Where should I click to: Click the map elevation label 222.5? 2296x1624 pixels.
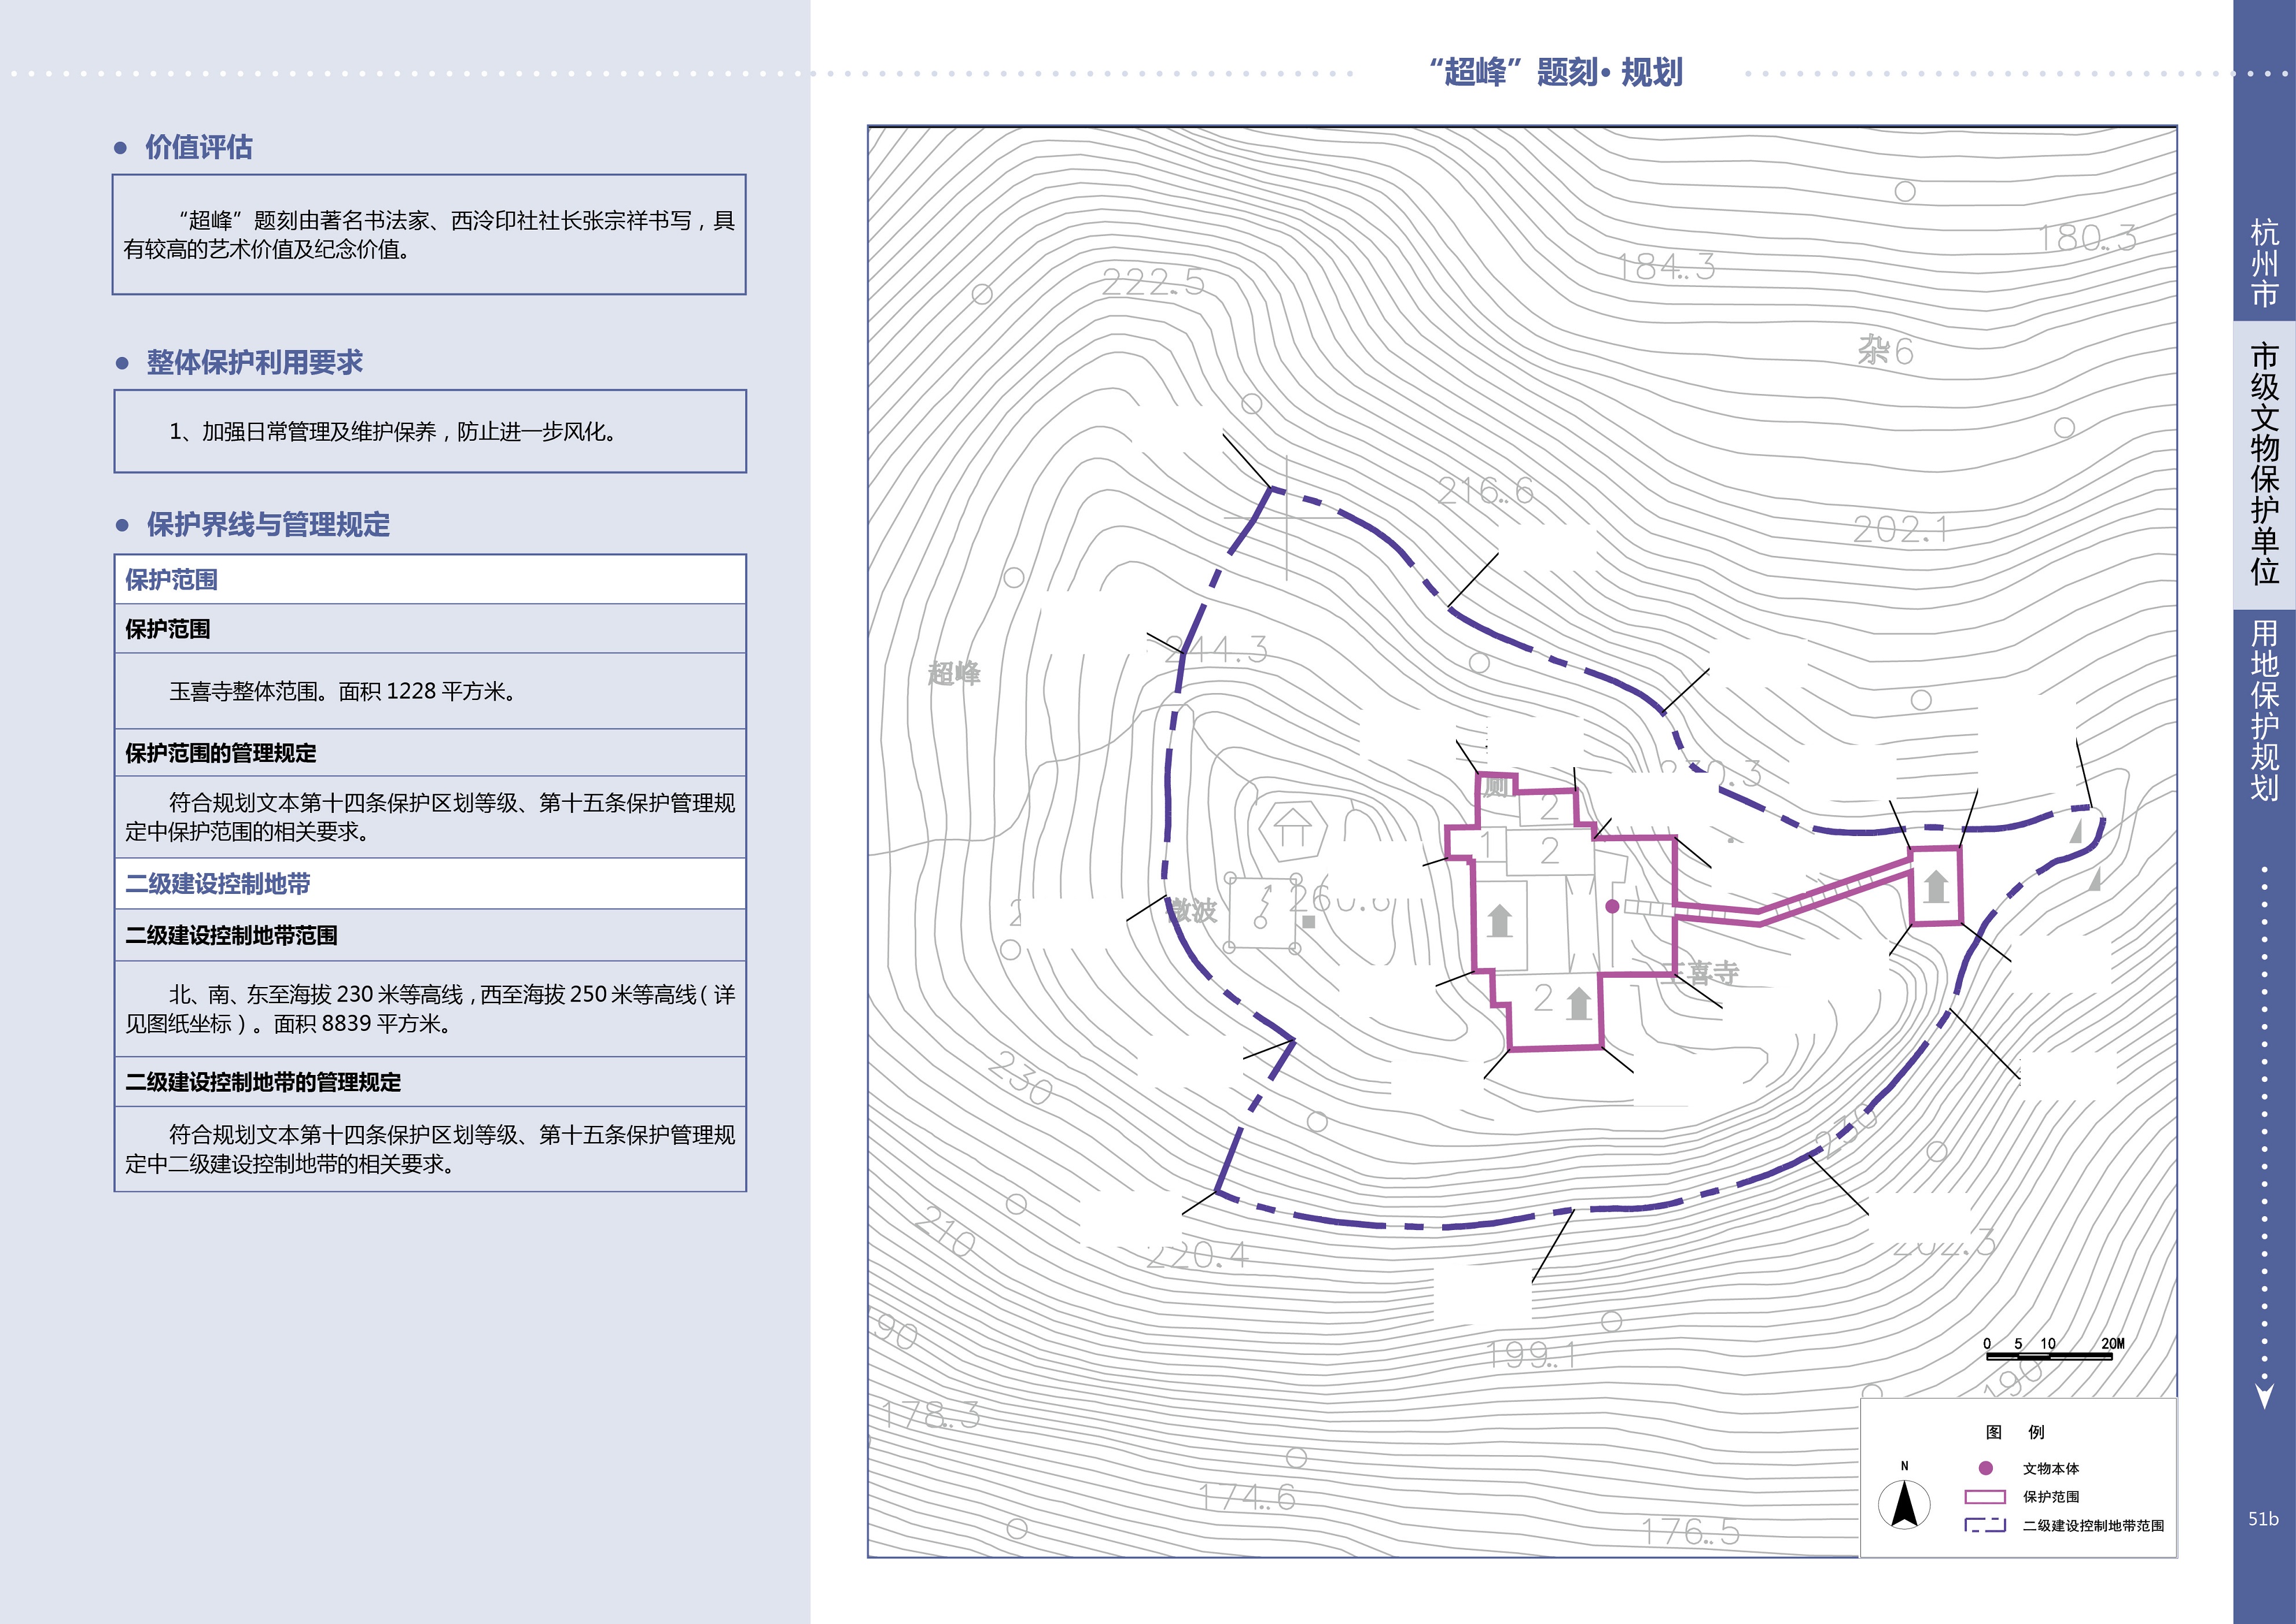pos(1153,283)
